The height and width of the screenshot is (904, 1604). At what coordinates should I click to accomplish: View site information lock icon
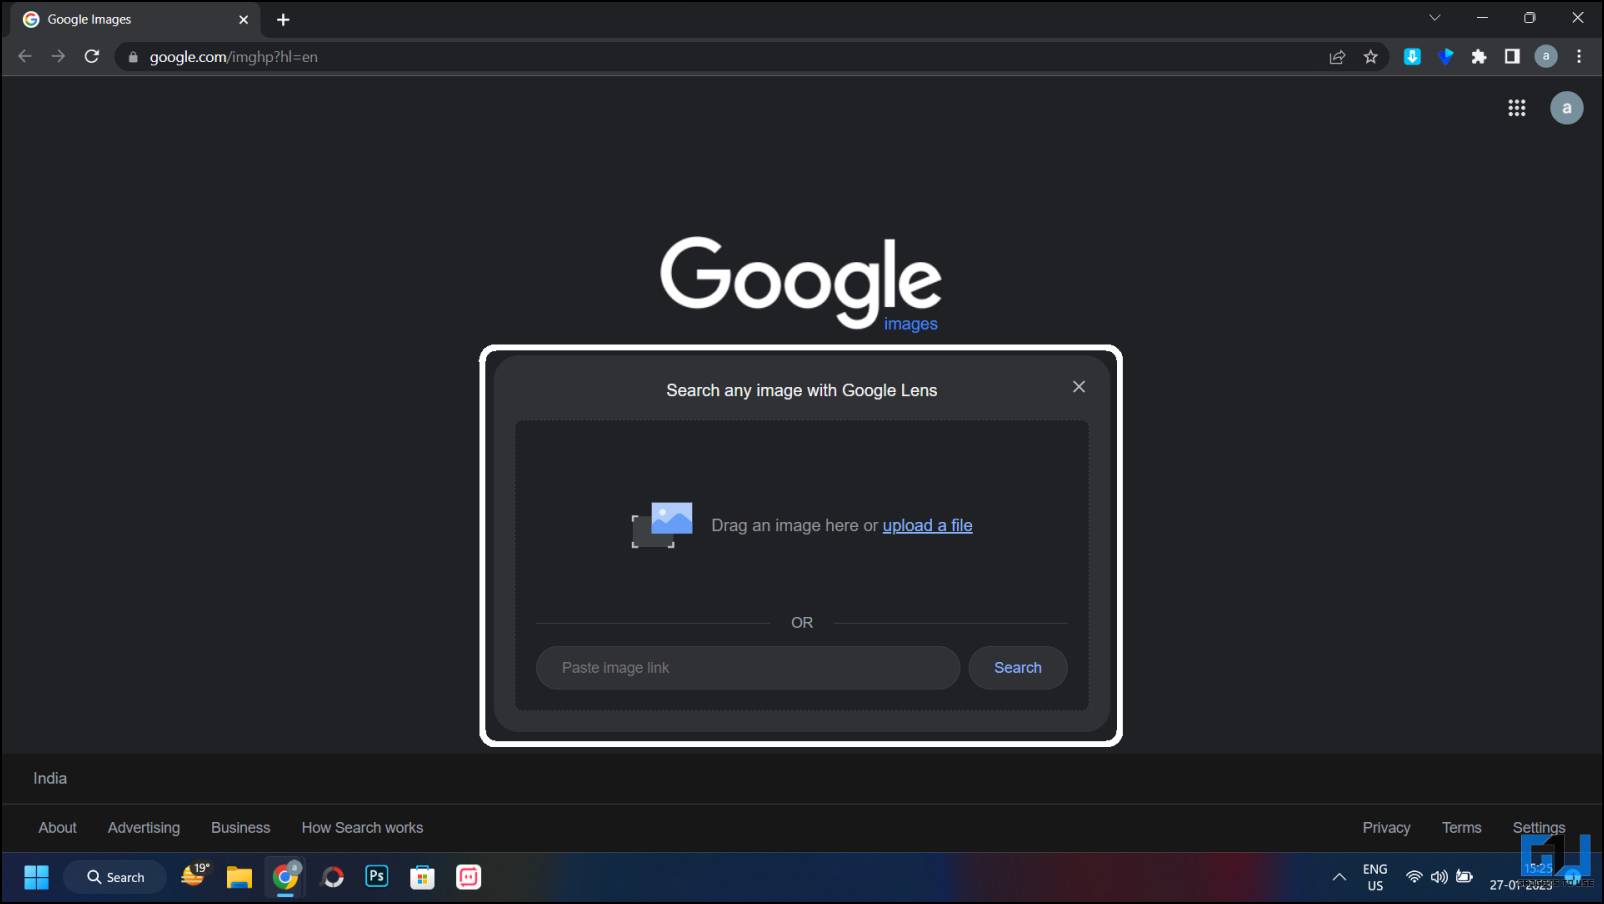133,57
